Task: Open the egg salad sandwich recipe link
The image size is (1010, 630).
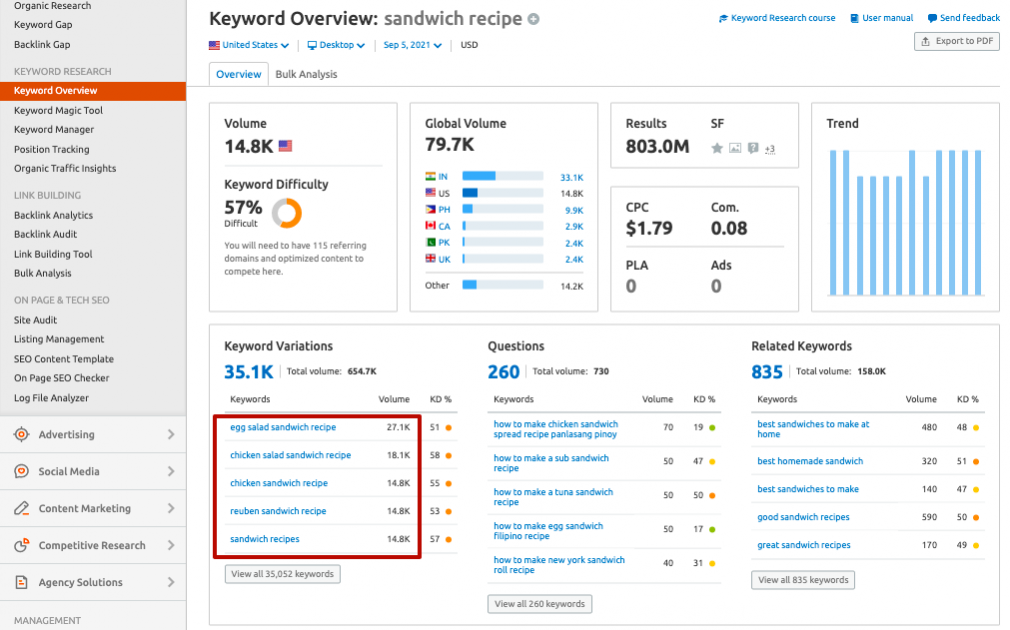Action: [x=283, y=427]
